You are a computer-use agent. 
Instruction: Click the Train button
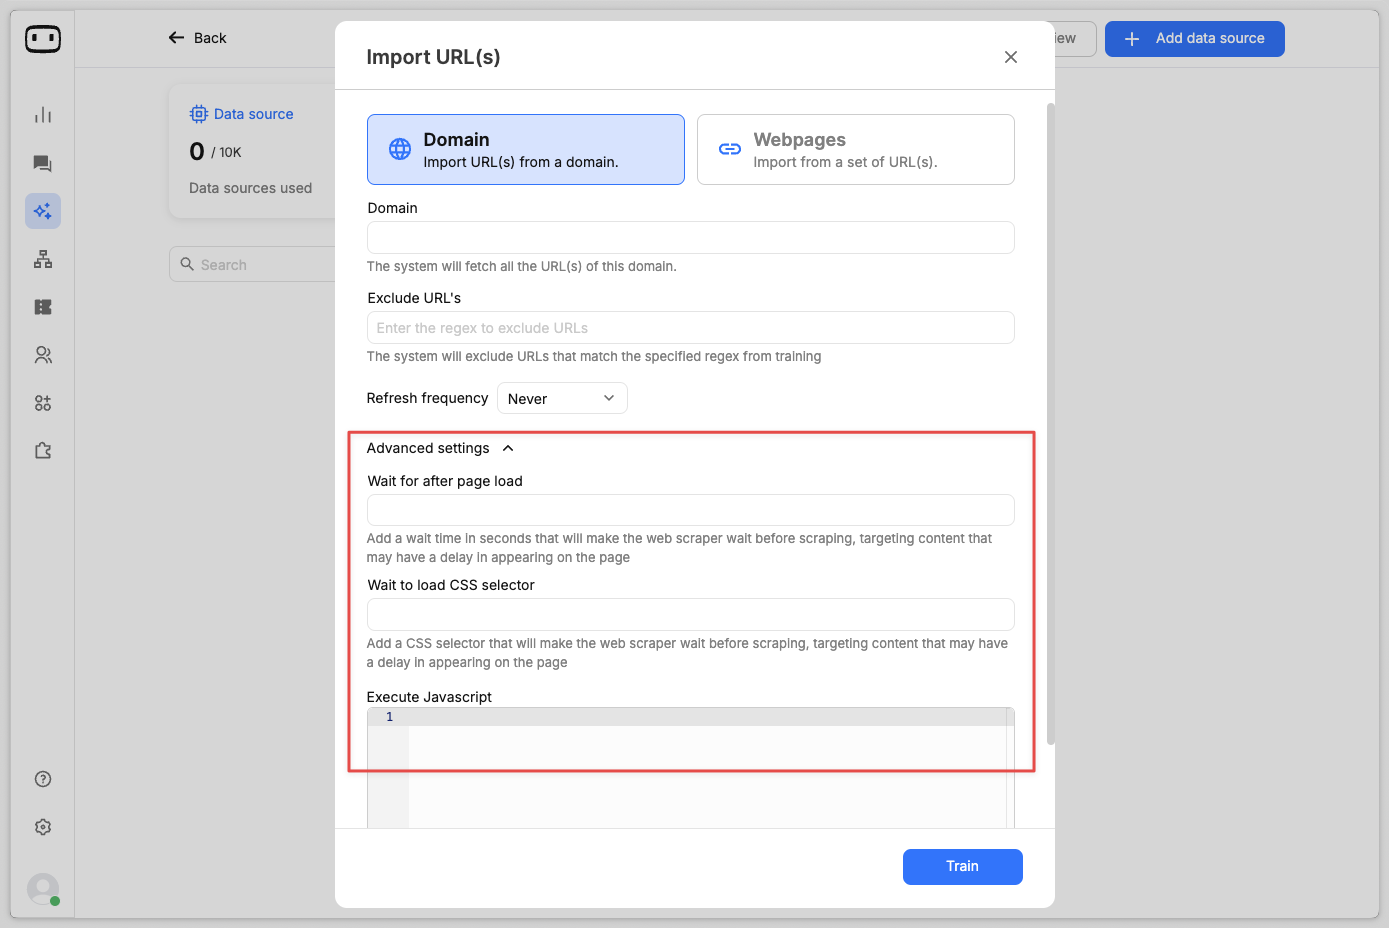tap(962, 866)
